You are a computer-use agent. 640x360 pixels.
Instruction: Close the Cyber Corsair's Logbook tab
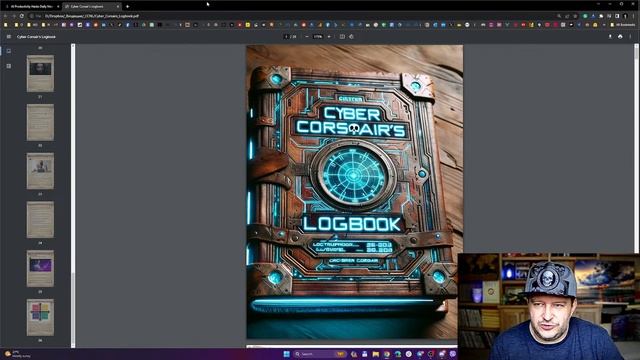click(x=118, y=7)
